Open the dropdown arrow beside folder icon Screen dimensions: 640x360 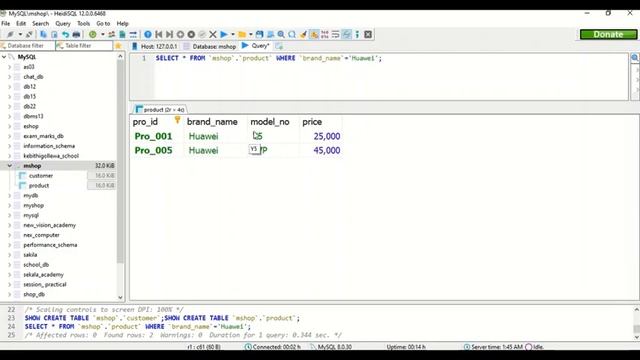pyautogui.click(x=251, y=35)
